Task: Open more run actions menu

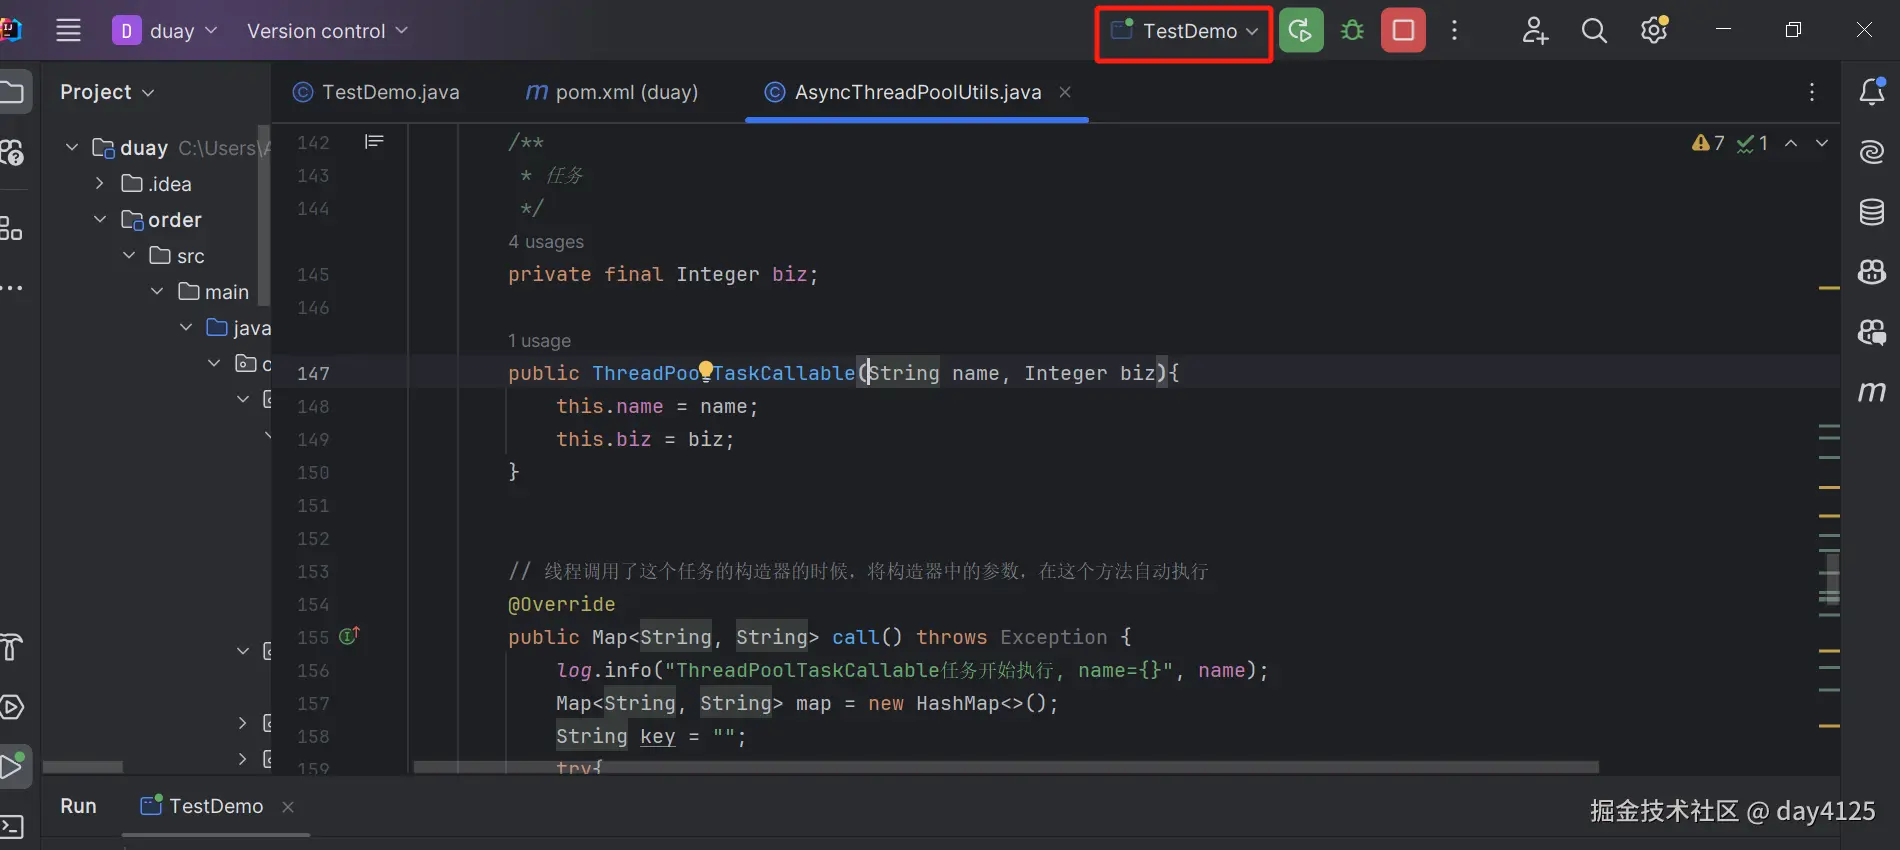Action: [x=1454, y=31]
